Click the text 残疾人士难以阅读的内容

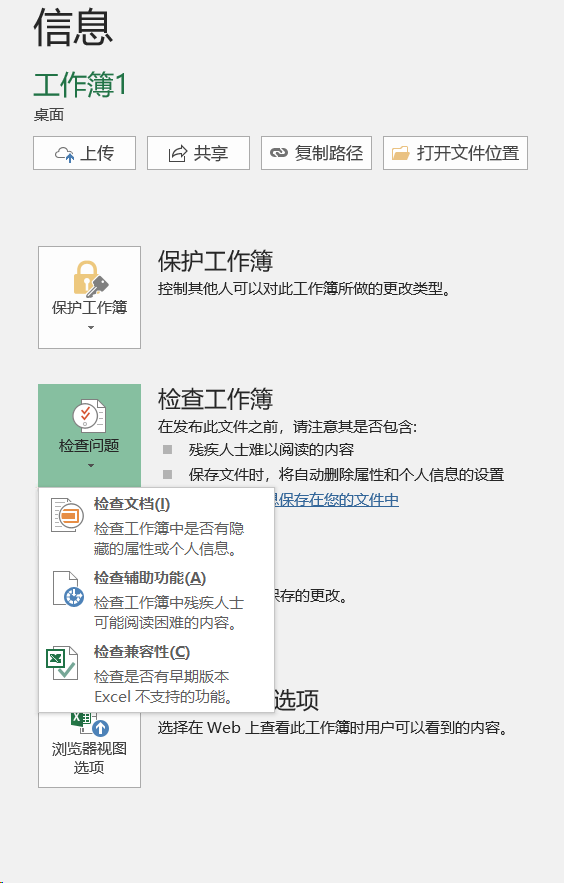[x=271, y=449]
